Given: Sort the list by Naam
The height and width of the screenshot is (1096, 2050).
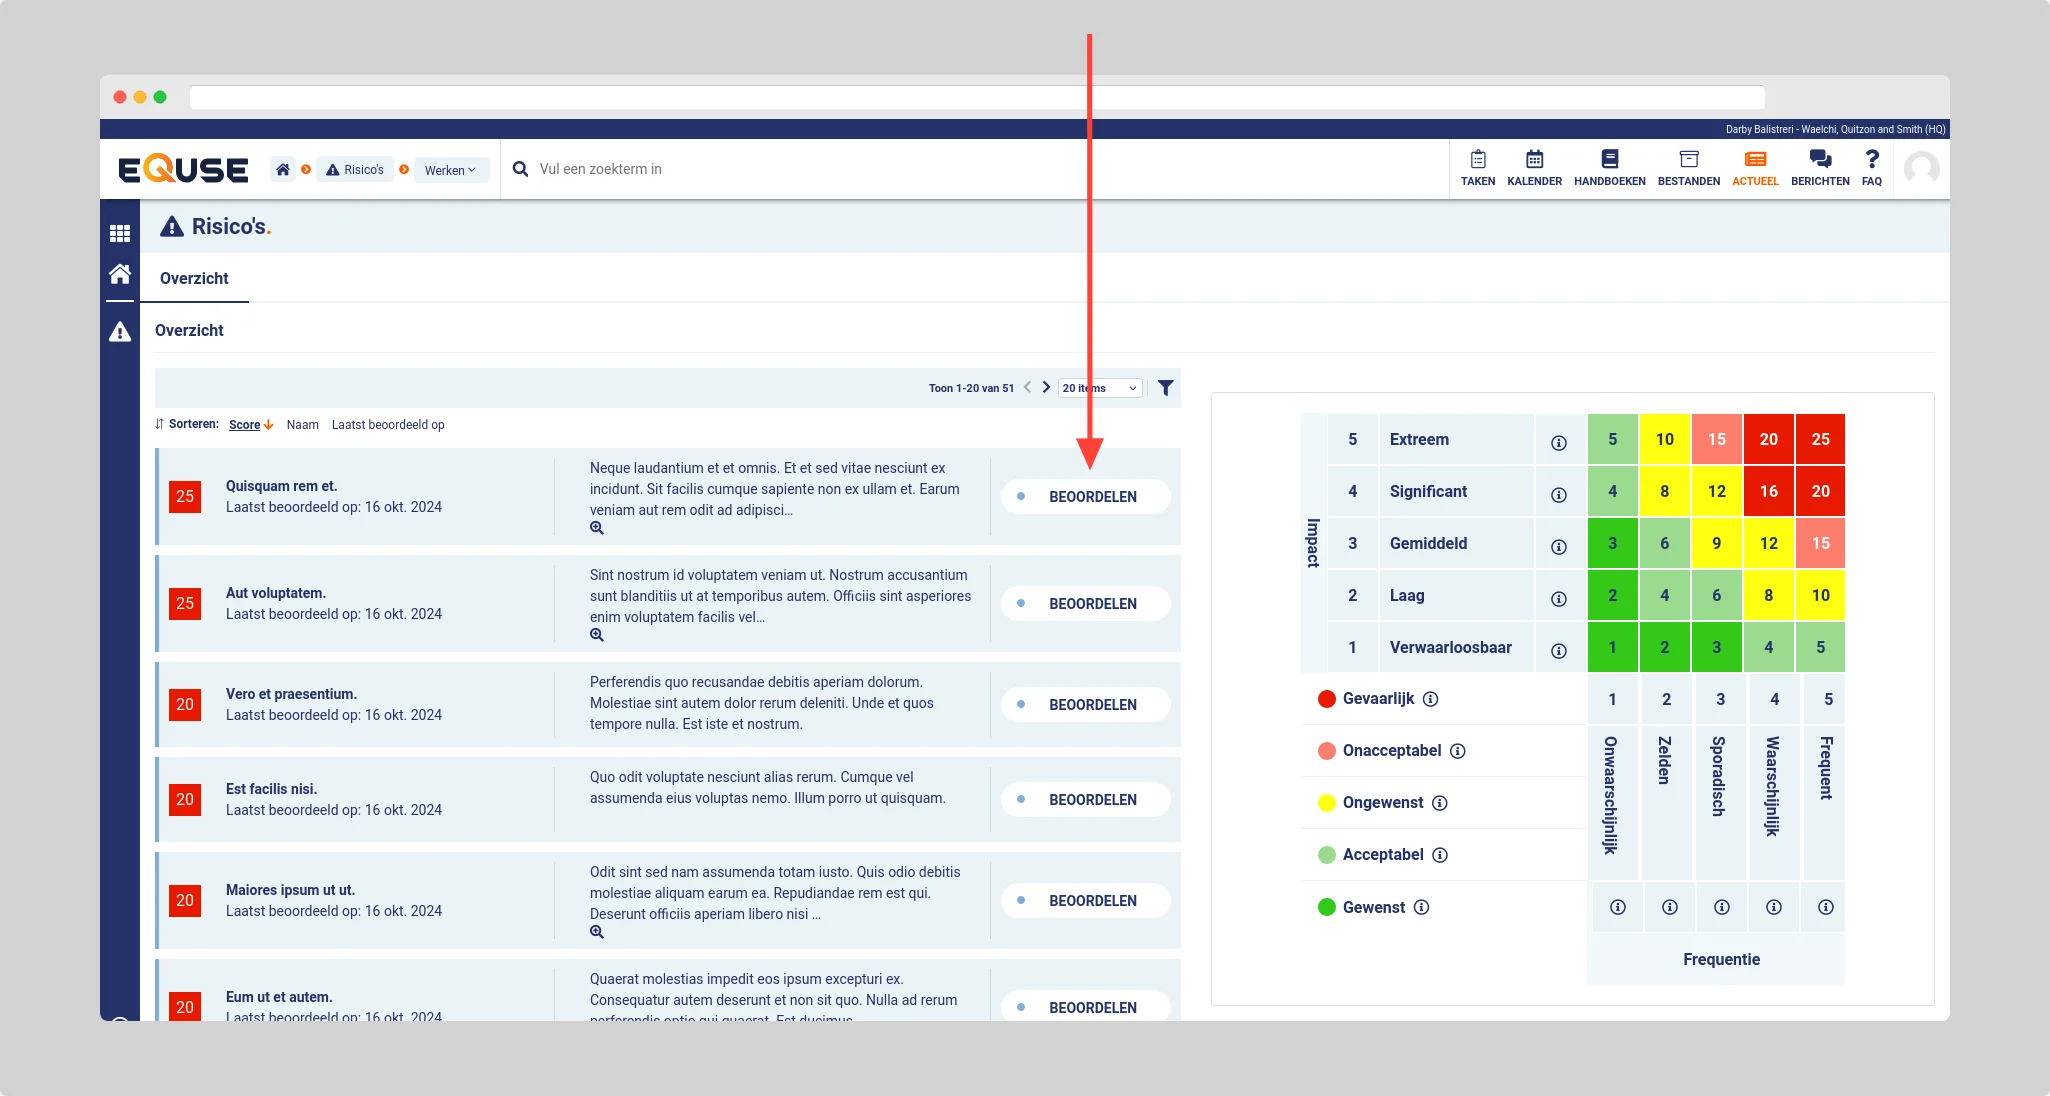Looking at the screenshot, I should pyautogui.click(x=302, y=425).
